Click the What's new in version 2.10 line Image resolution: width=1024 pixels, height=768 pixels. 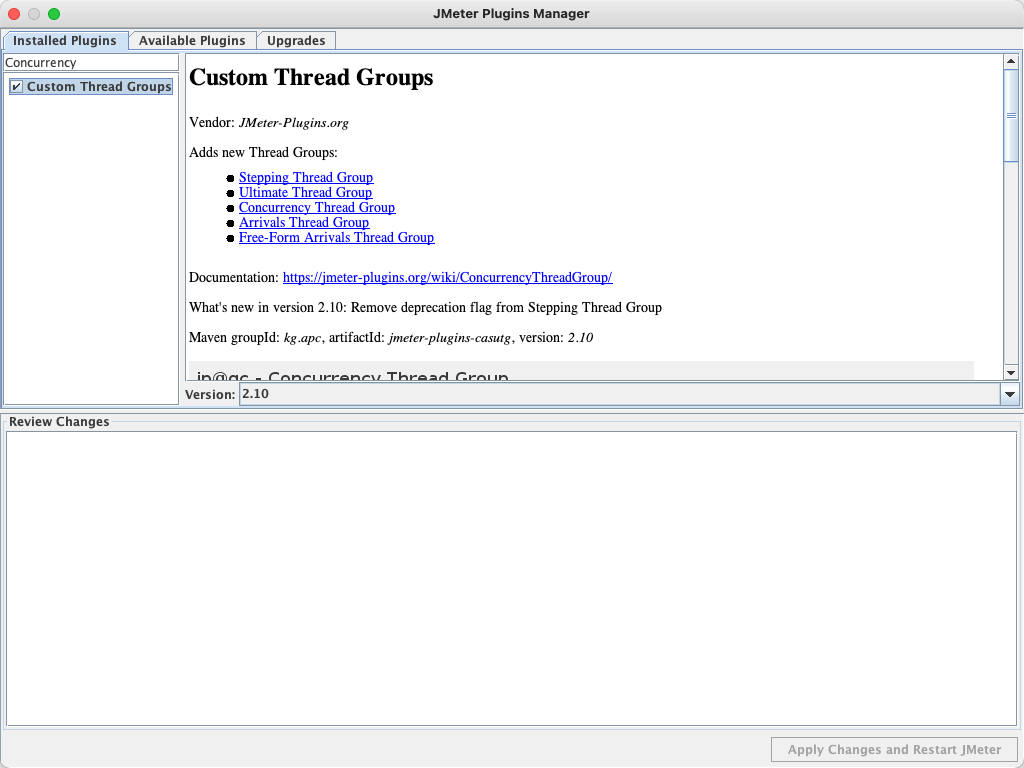(x=425, y=308)
